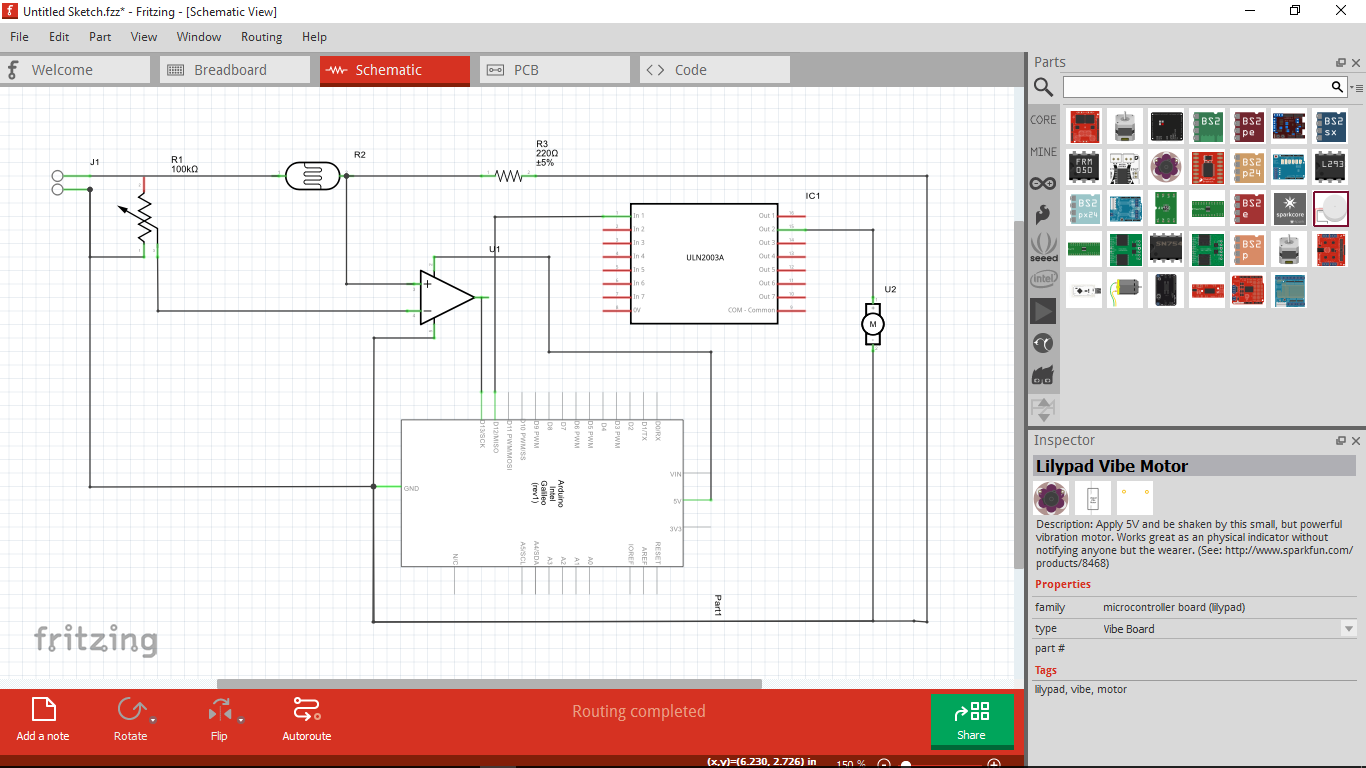Expand the type Vibe Board dropdown
Screen dimensions: 1366x768
pos(1349,629)
